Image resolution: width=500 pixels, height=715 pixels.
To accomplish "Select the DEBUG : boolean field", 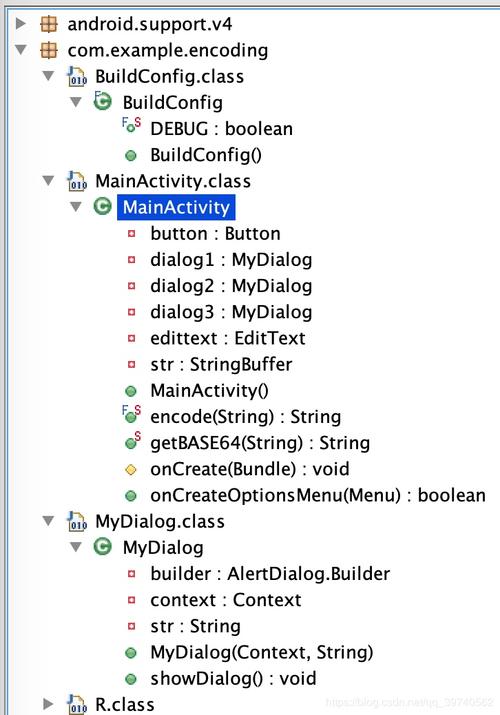I will tap(222, 129).
